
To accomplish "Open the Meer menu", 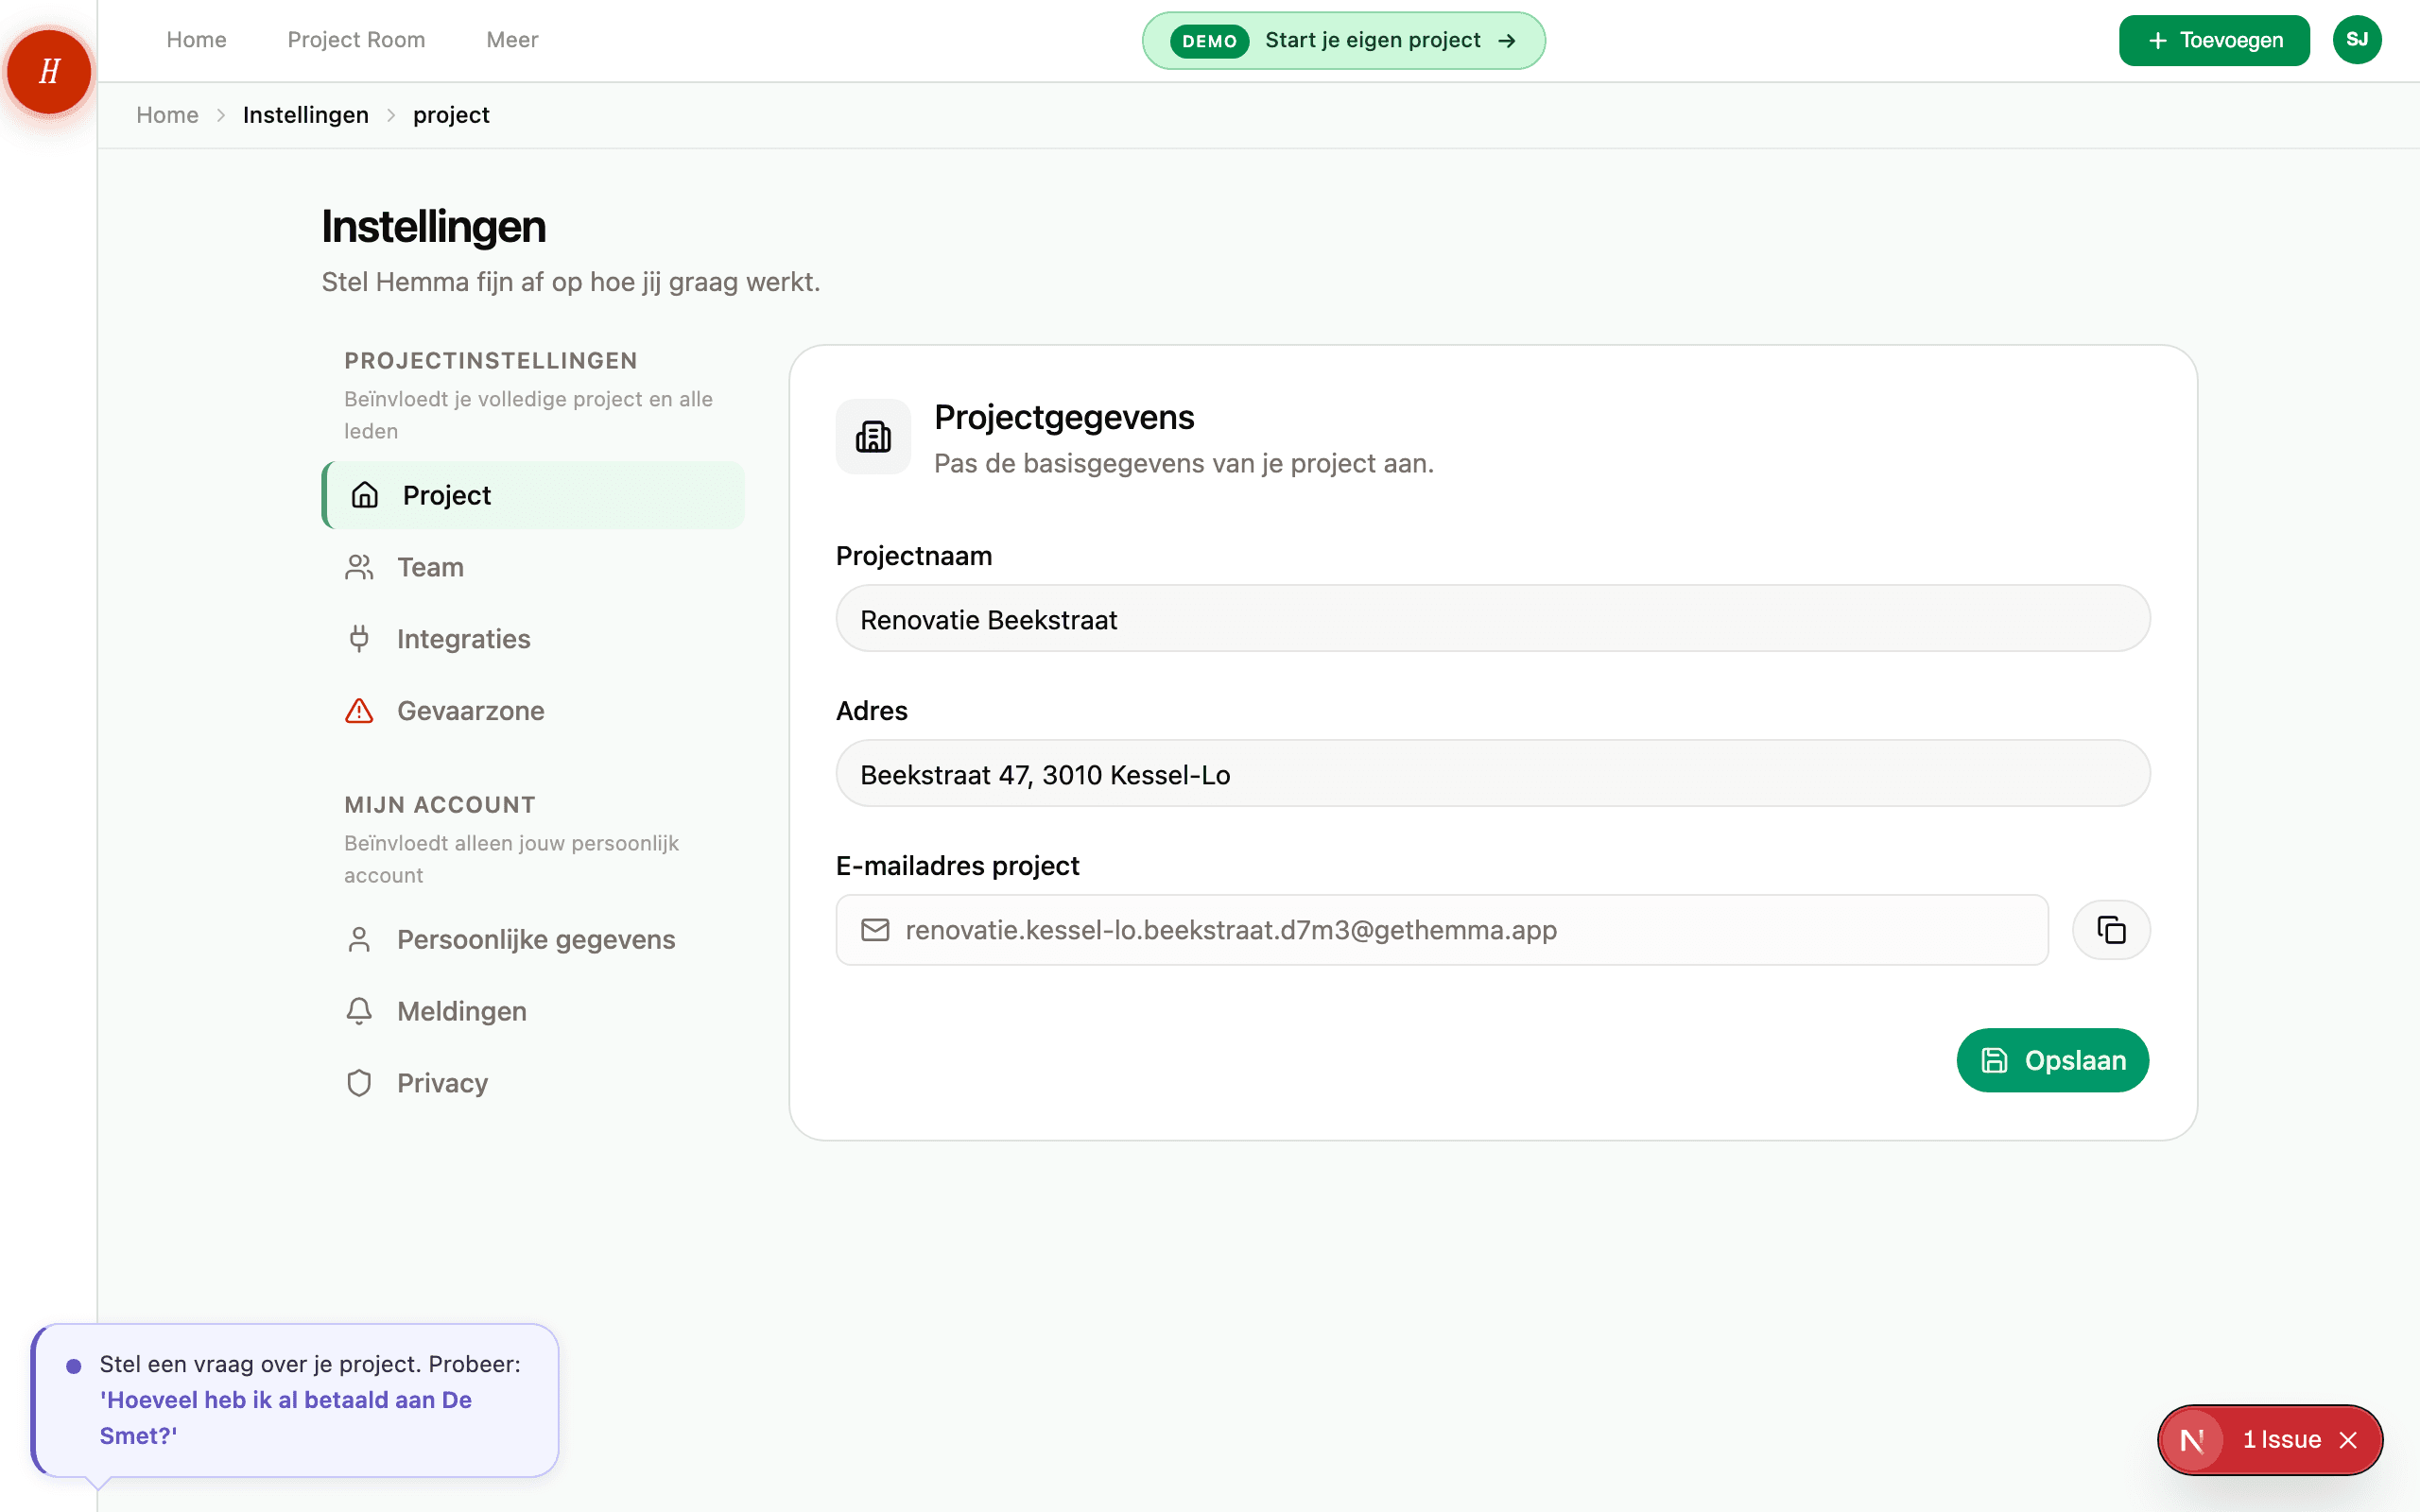I will click(x=511, y=40).
